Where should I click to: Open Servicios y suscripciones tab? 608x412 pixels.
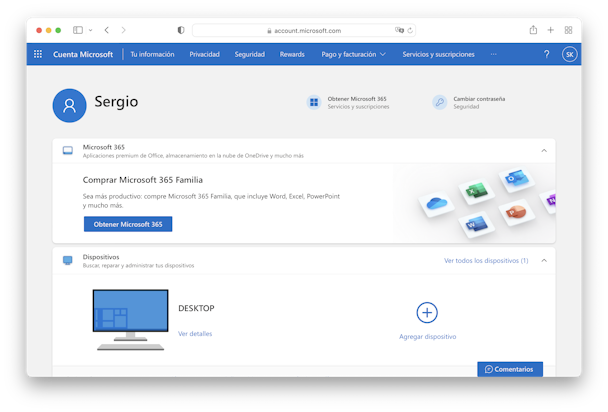(438, 54)
